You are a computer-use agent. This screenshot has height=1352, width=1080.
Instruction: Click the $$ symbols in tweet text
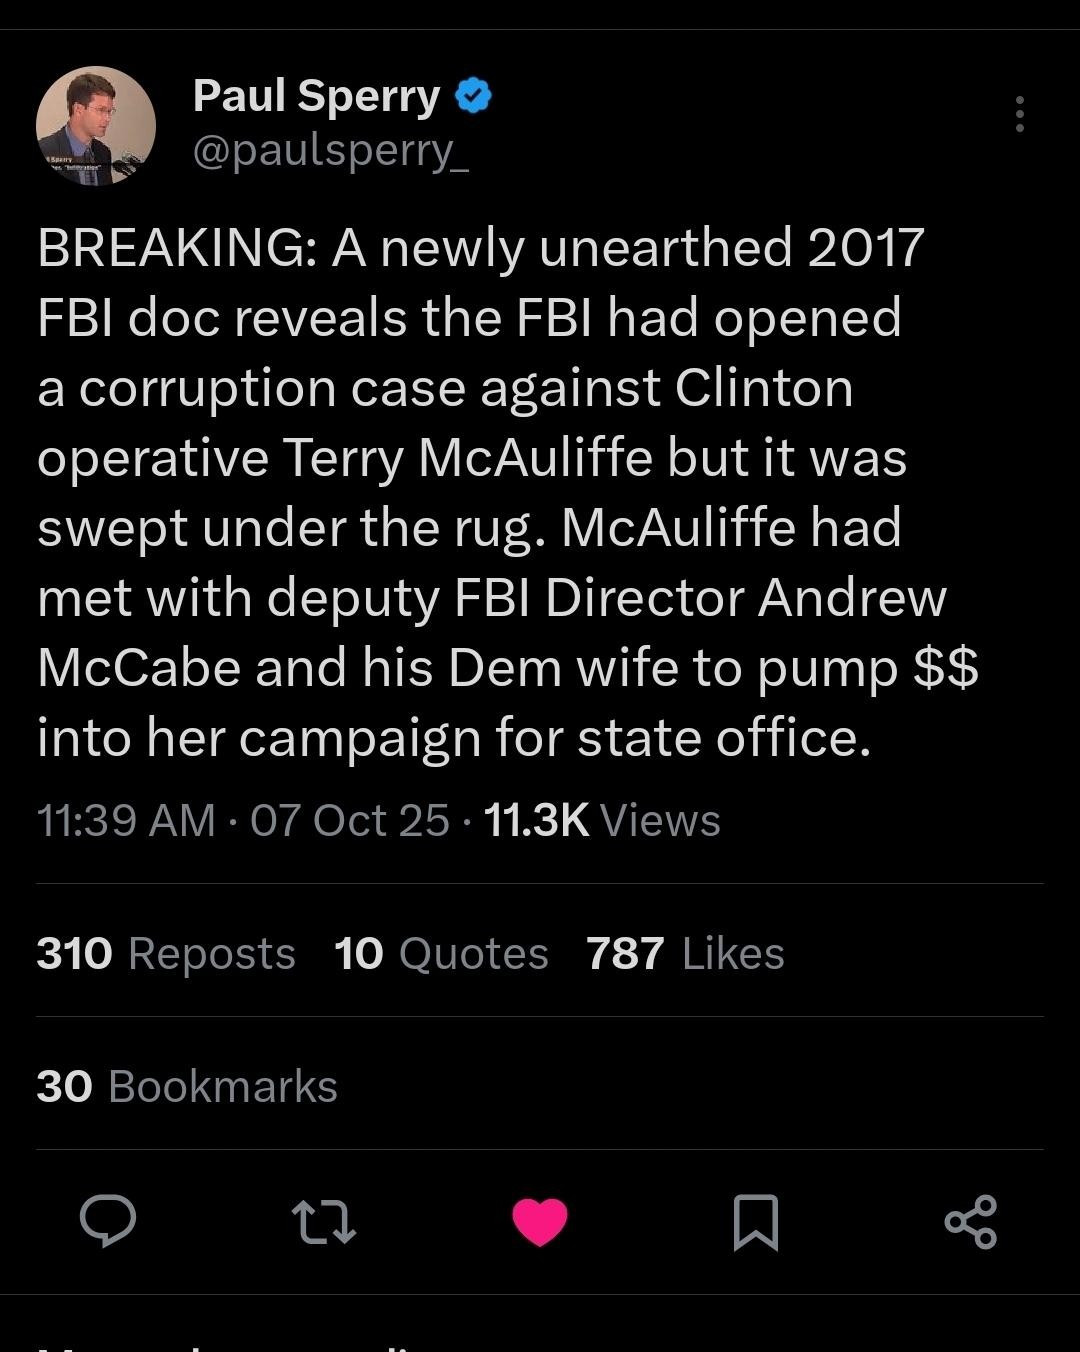pyautogui.click(x=945, y=668)
